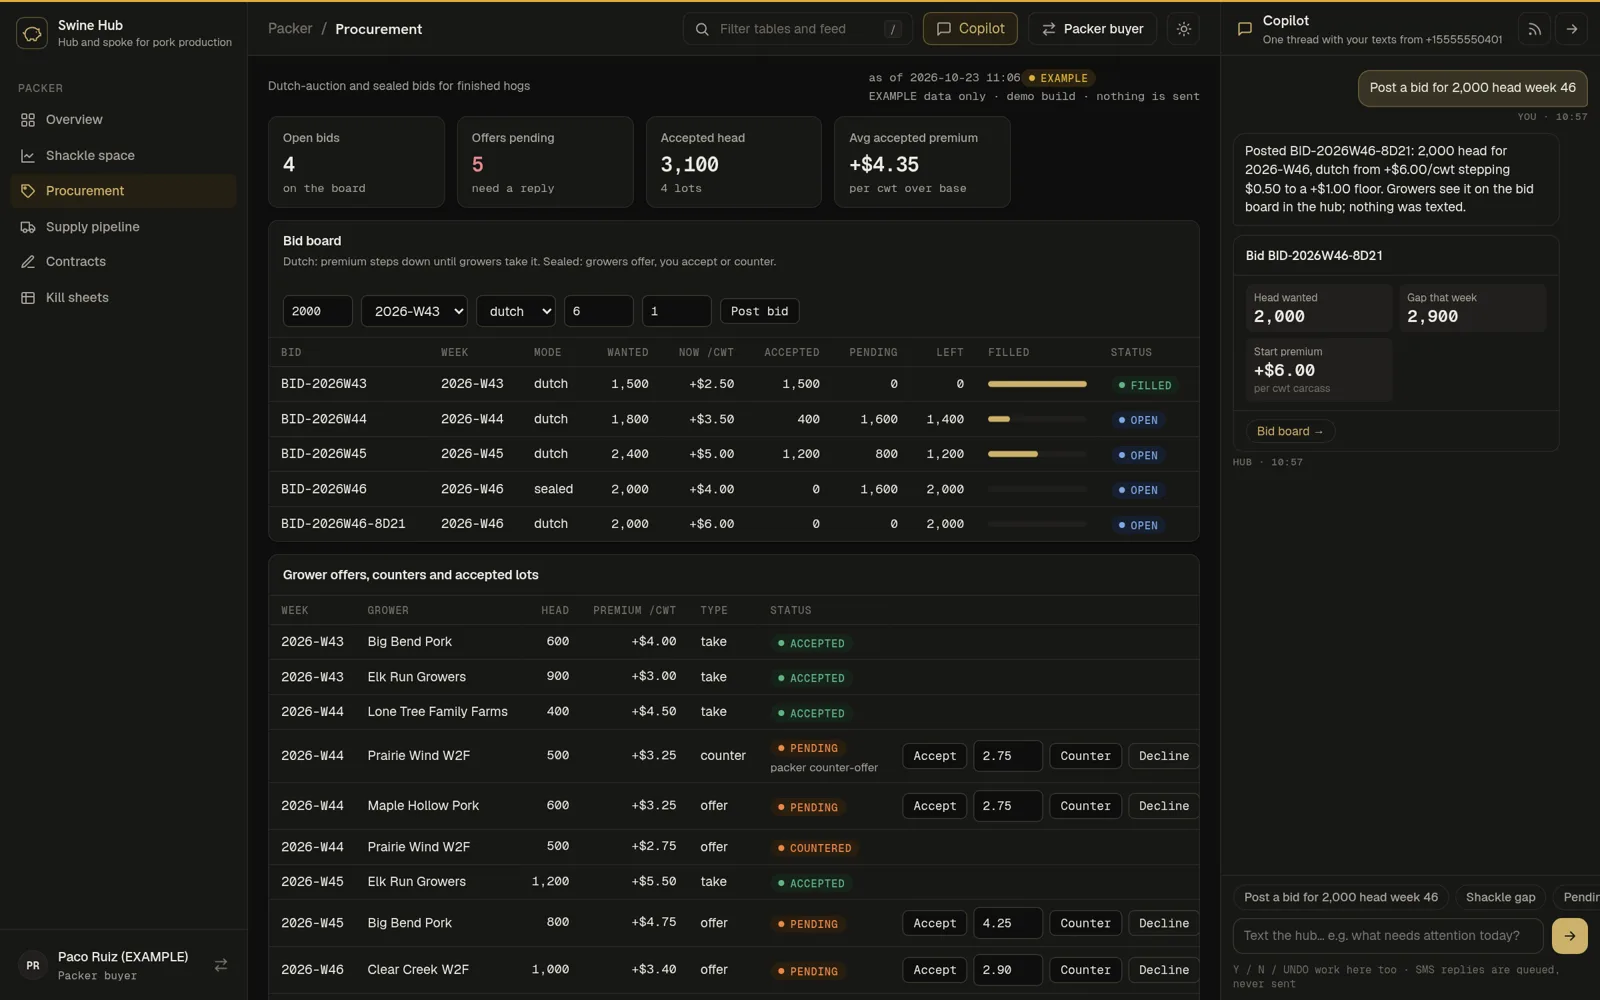
Task: Click the Overview grid icon
Action: point(28,120)
